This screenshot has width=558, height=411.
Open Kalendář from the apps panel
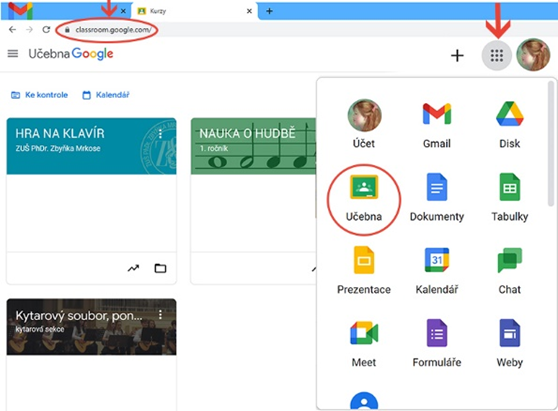(437, 270)
